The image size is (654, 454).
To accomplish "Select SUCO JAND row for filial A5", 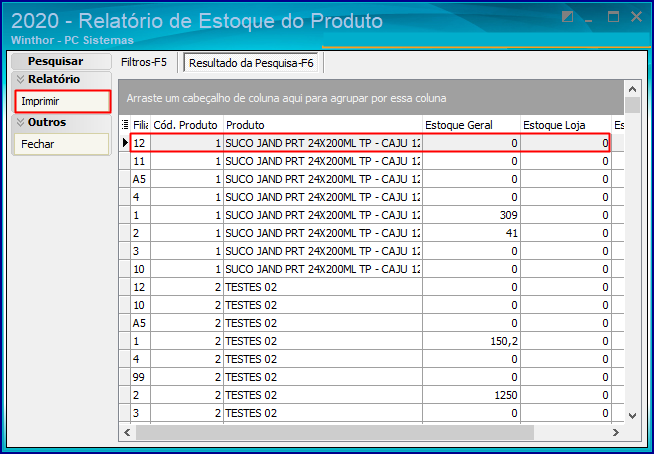I will (371, 179).
